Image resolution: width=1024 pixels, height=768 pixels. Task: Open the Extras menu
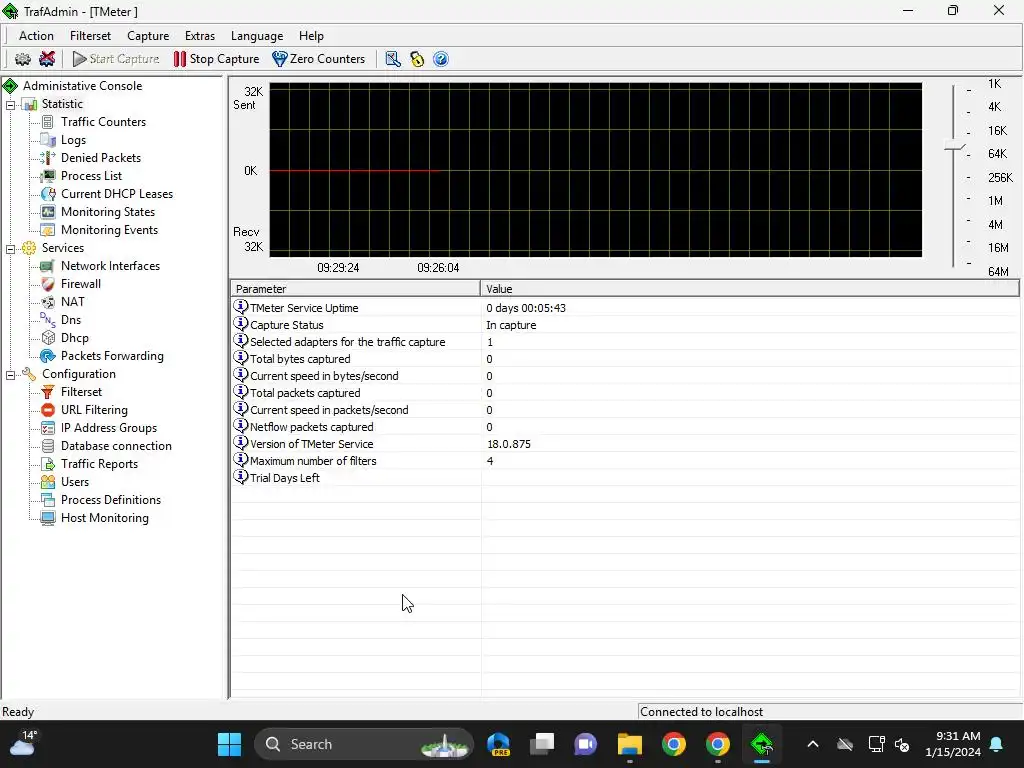coord(200,36)
